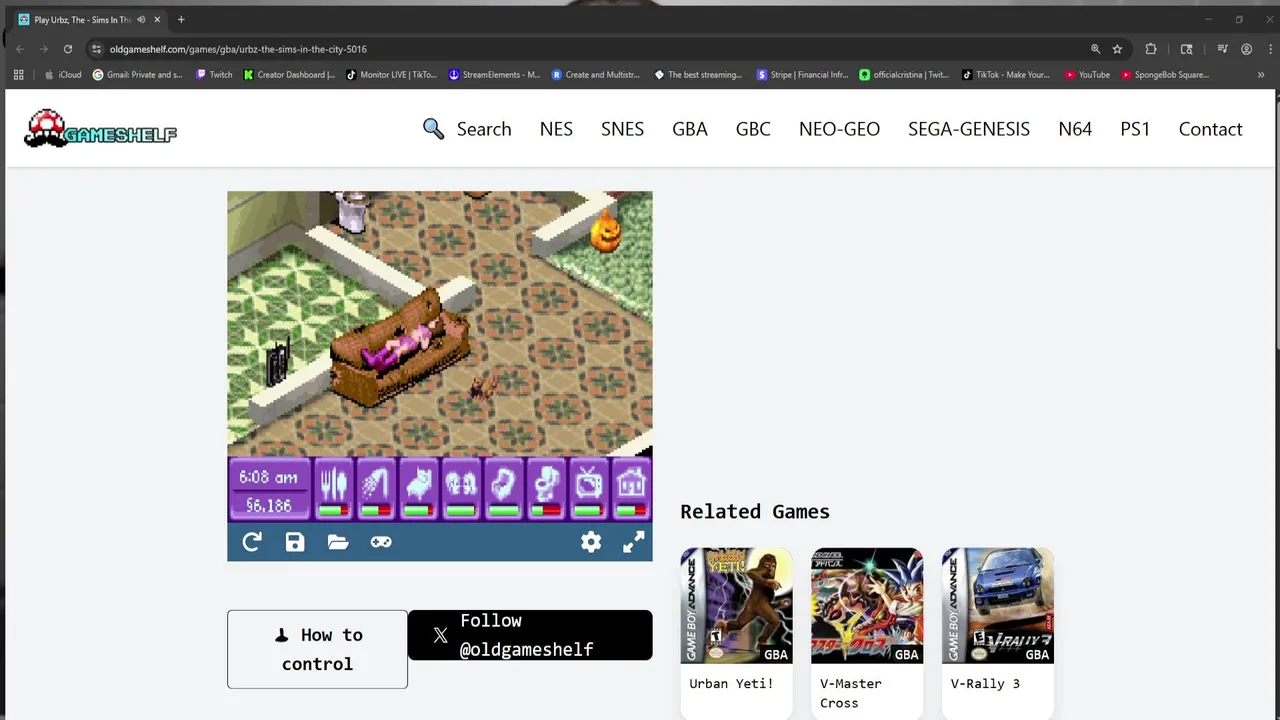Open a new browser tab

click(181, 20)
